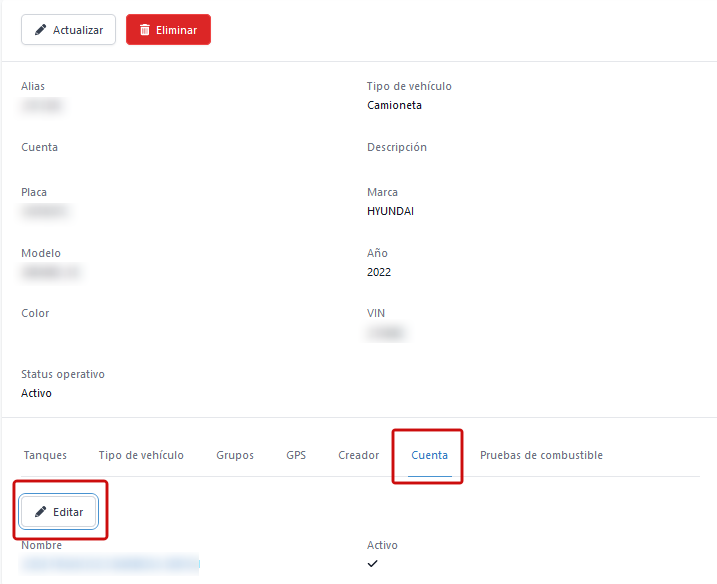Click the blurred VIN value

[x=389, y=332]
